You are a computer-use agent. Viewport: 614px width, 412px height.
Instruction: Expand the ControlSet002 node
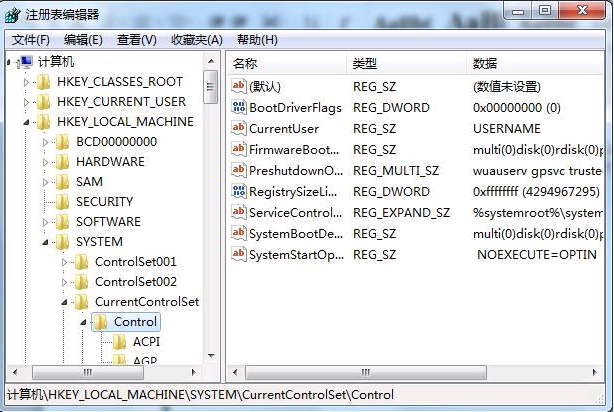click(x=65, y=282)
